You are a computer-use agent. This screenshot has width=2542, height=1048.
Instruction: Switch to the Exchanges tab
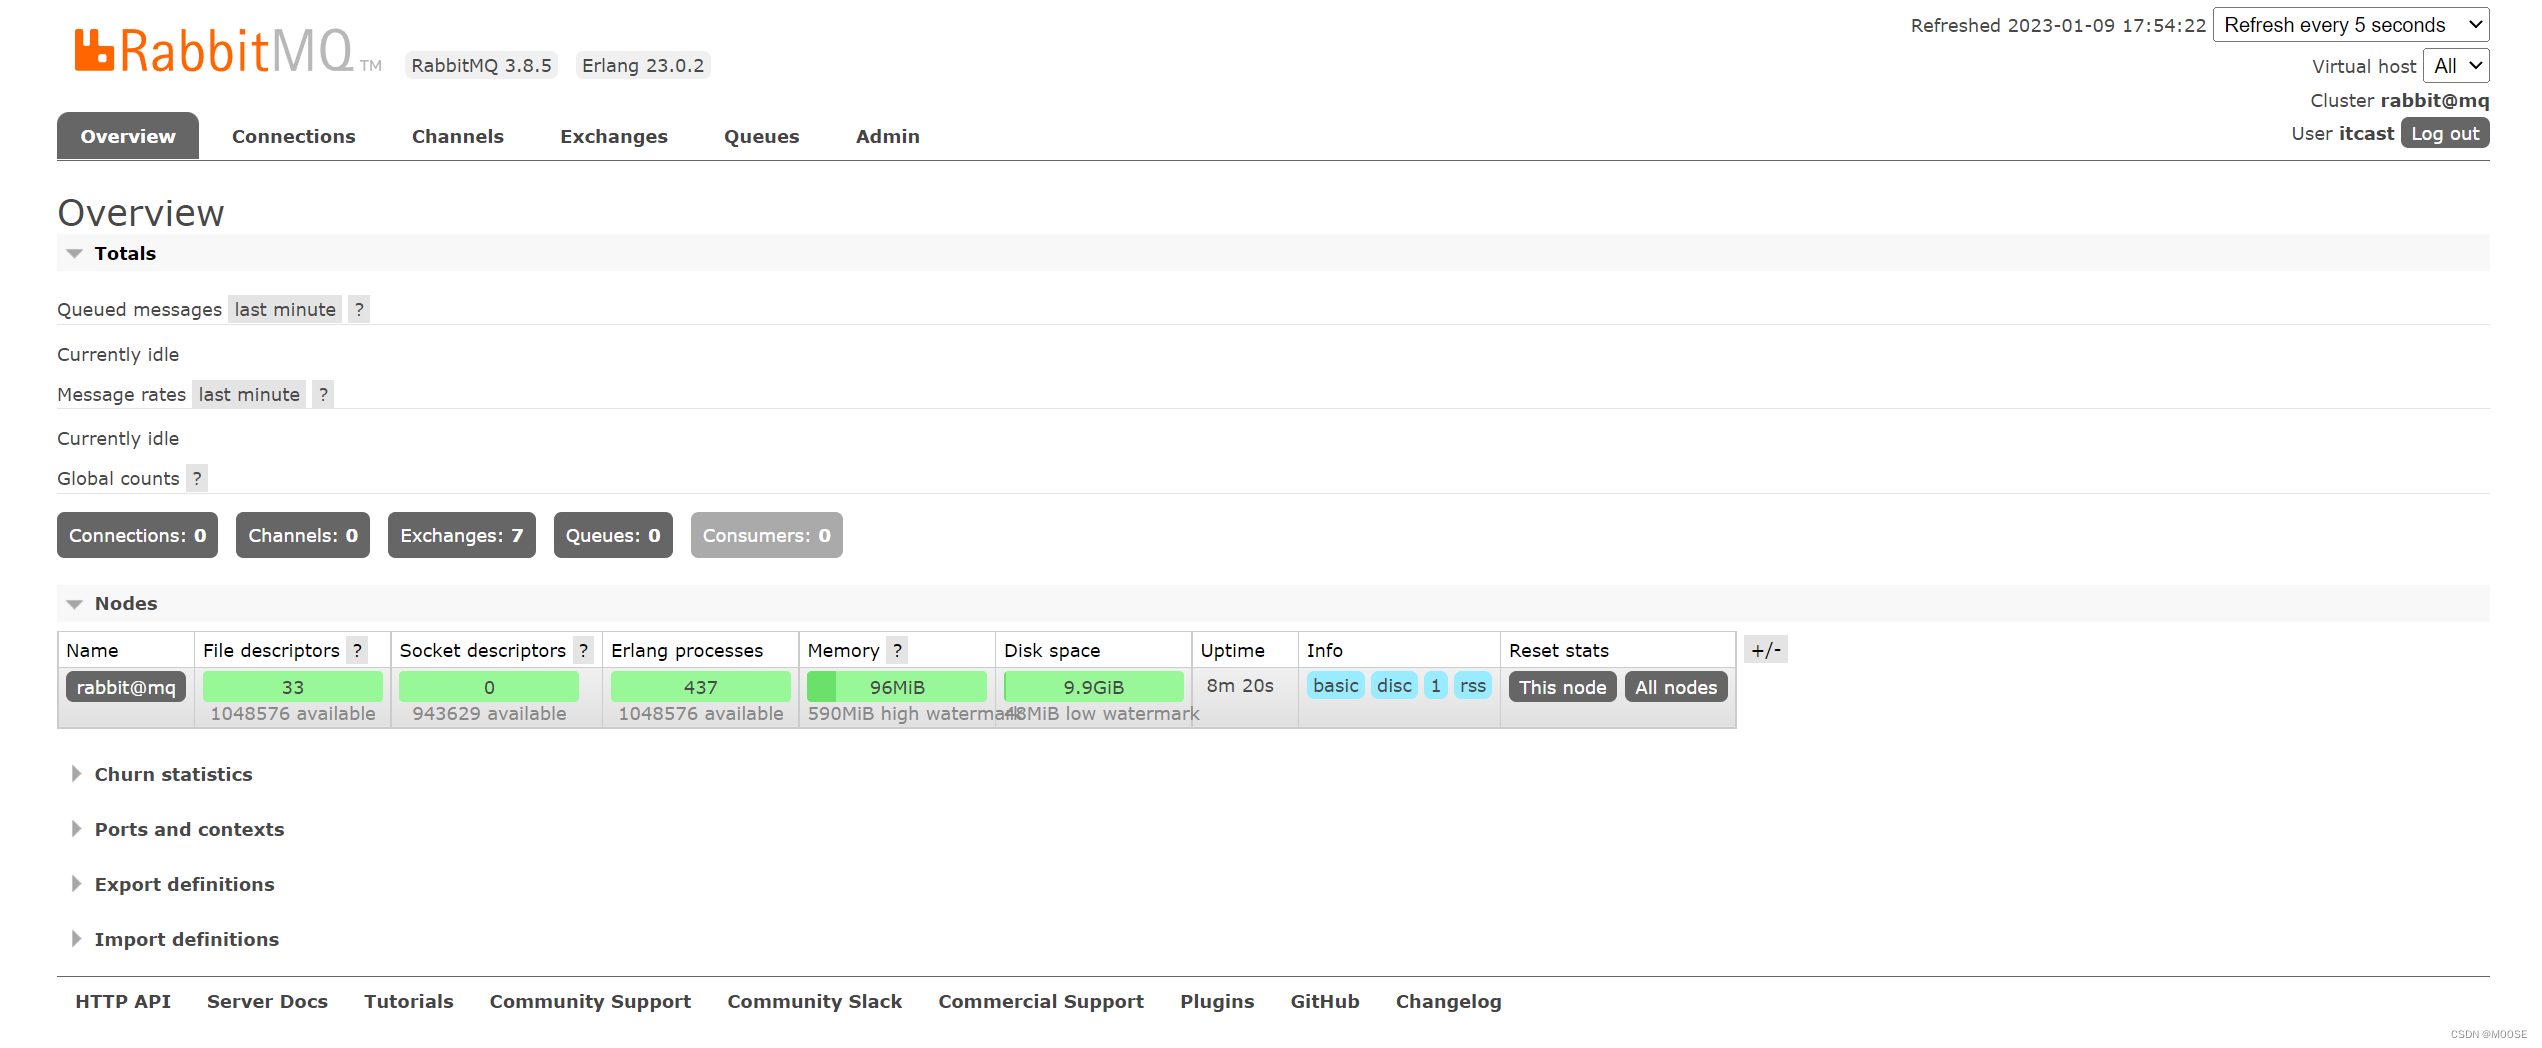pyautogui.click(x=614, y=136)
